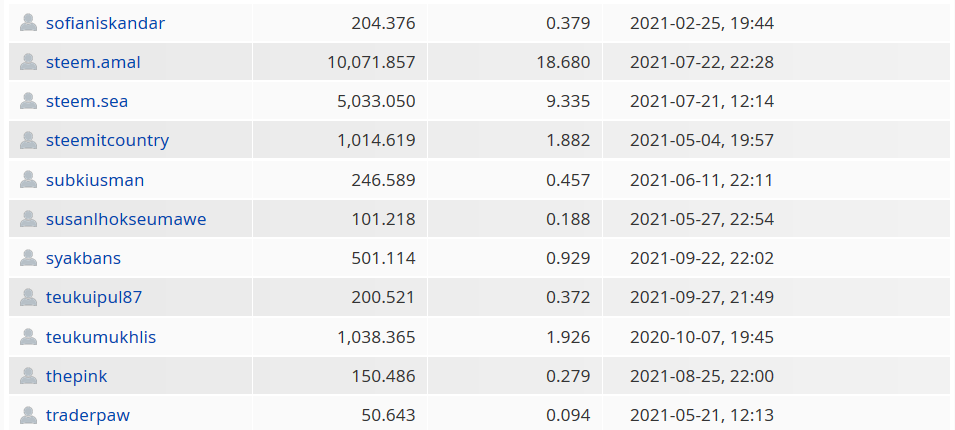Click the avatar icon beside teukuipul87
Viewport: 955px width, 430px height.
pyautogui.click(x=28, y=297)
